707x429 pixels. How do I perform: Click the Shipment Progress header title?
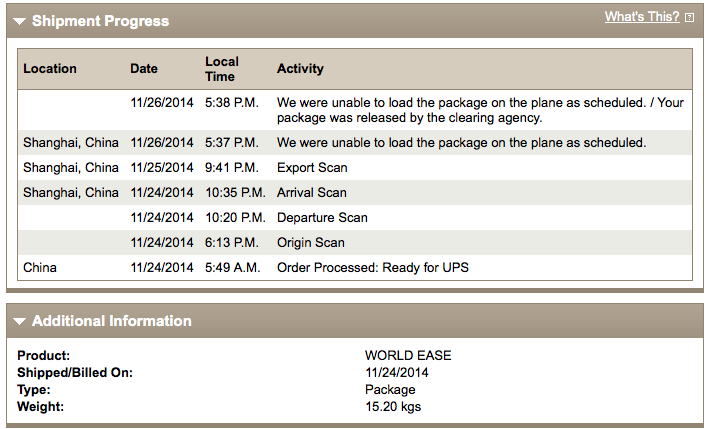(100, 21)
